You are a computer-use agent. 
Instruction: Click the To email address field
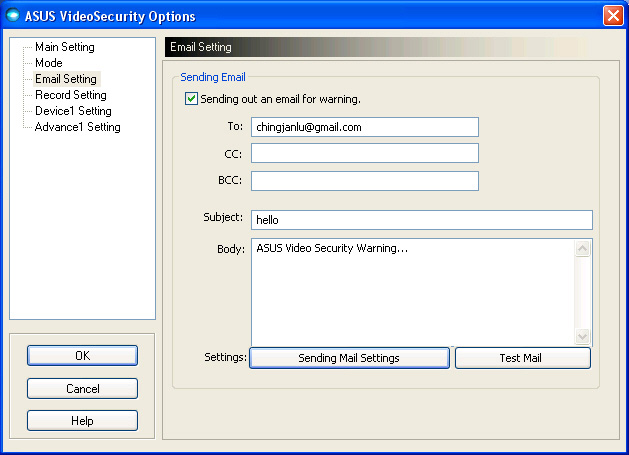coord(365,127)
